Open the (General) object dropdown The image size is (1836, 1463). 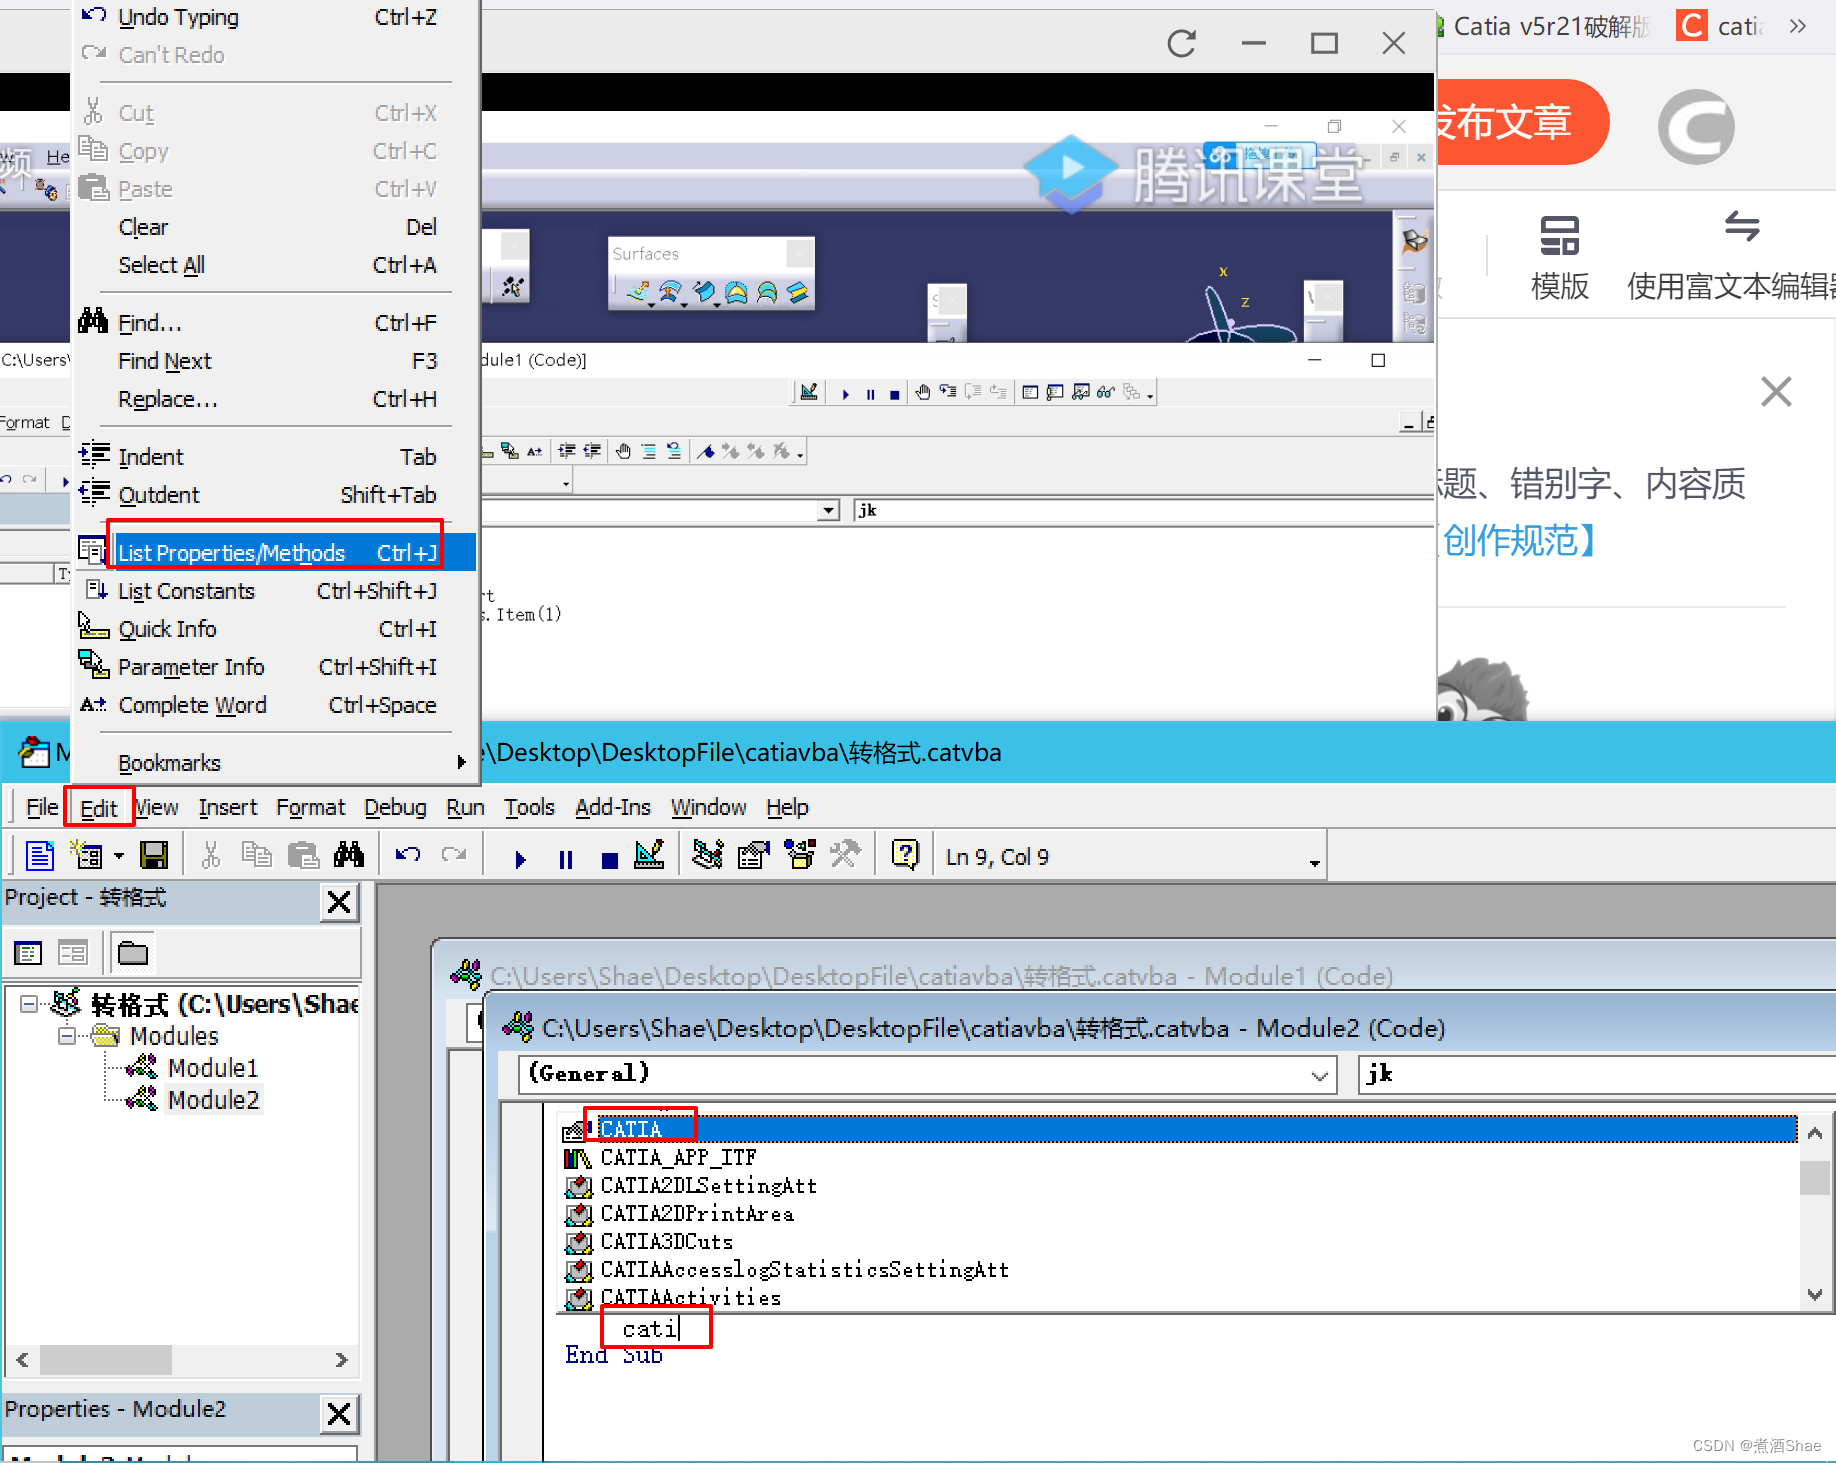coord(1319,1075)
